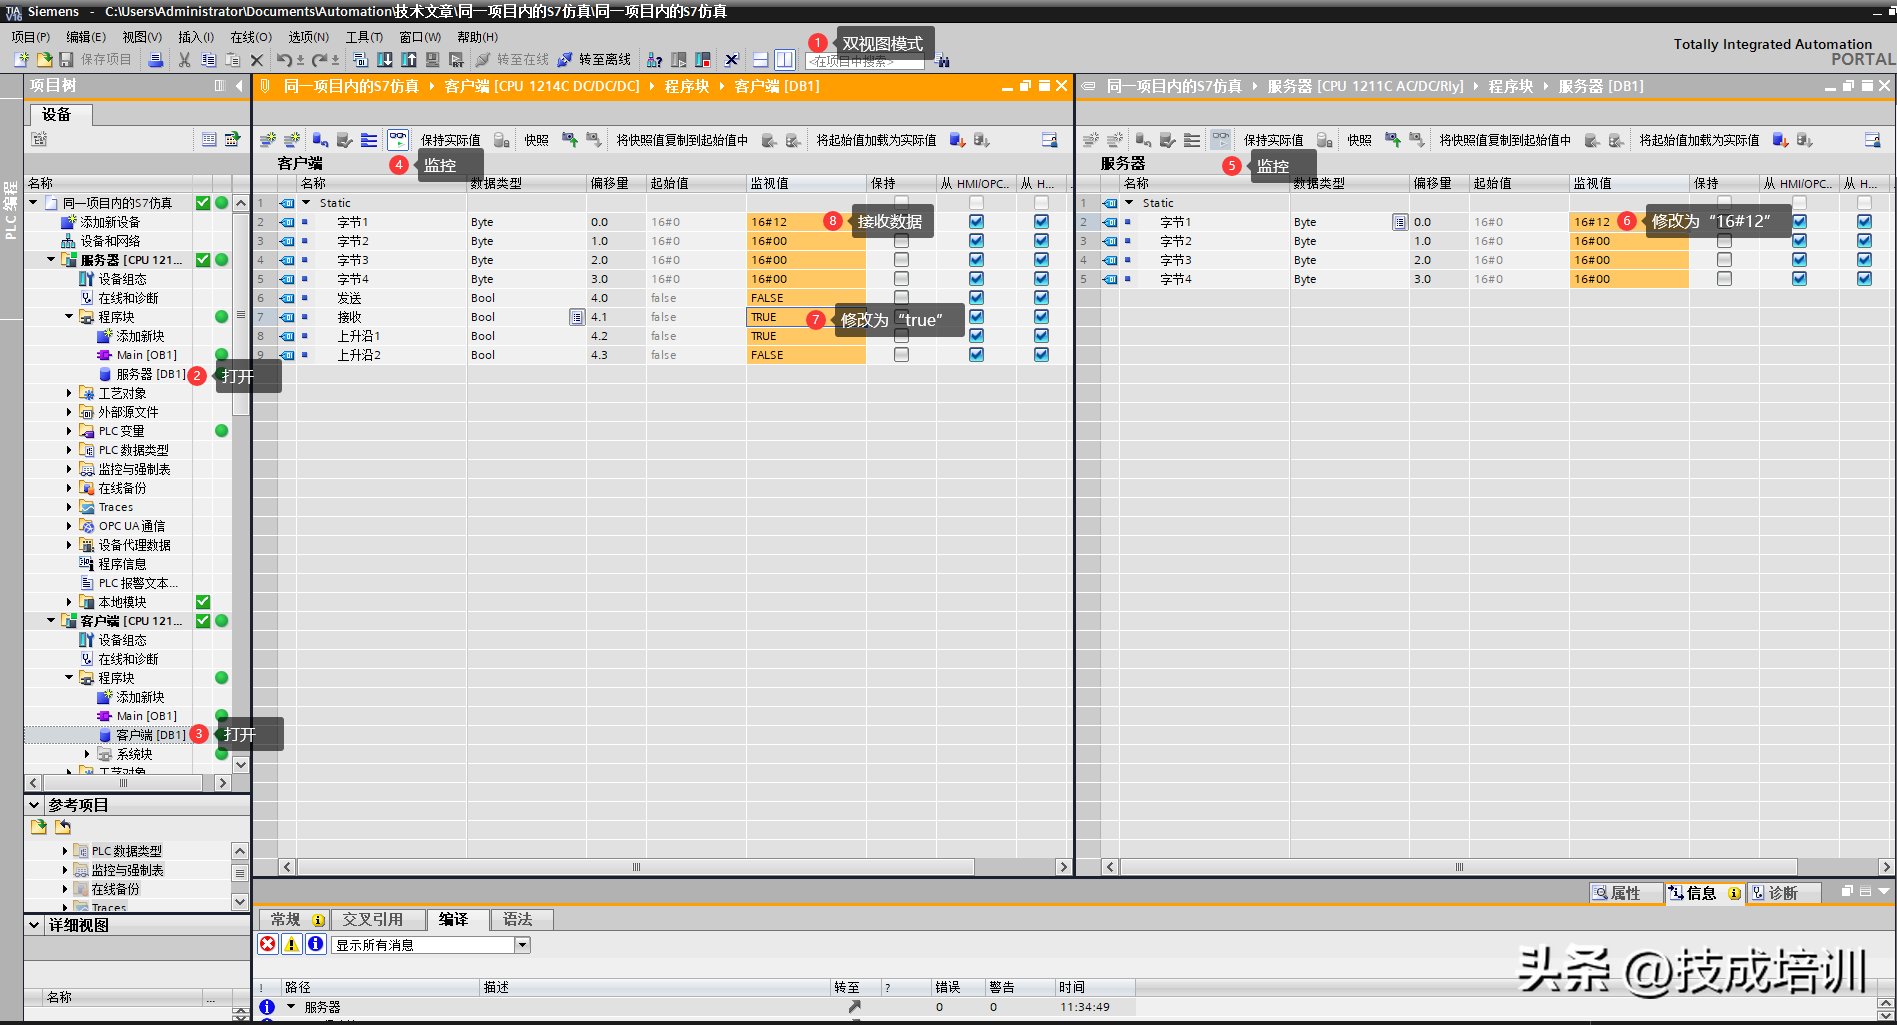1897x1025 pixels.
Task: Show warnings filter icon in info panel
Action: click(x=292, y=944)
